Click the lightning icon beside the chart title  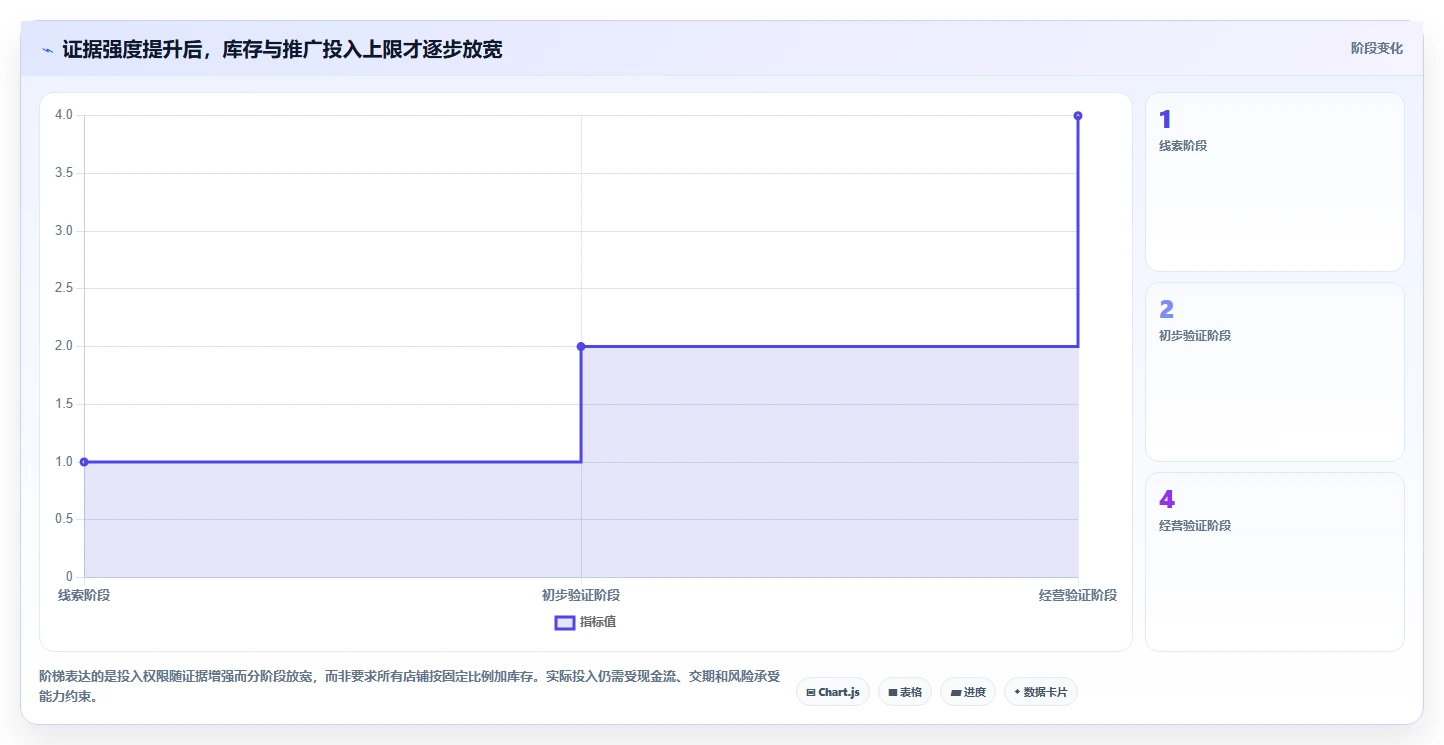[x=47, y=49]
